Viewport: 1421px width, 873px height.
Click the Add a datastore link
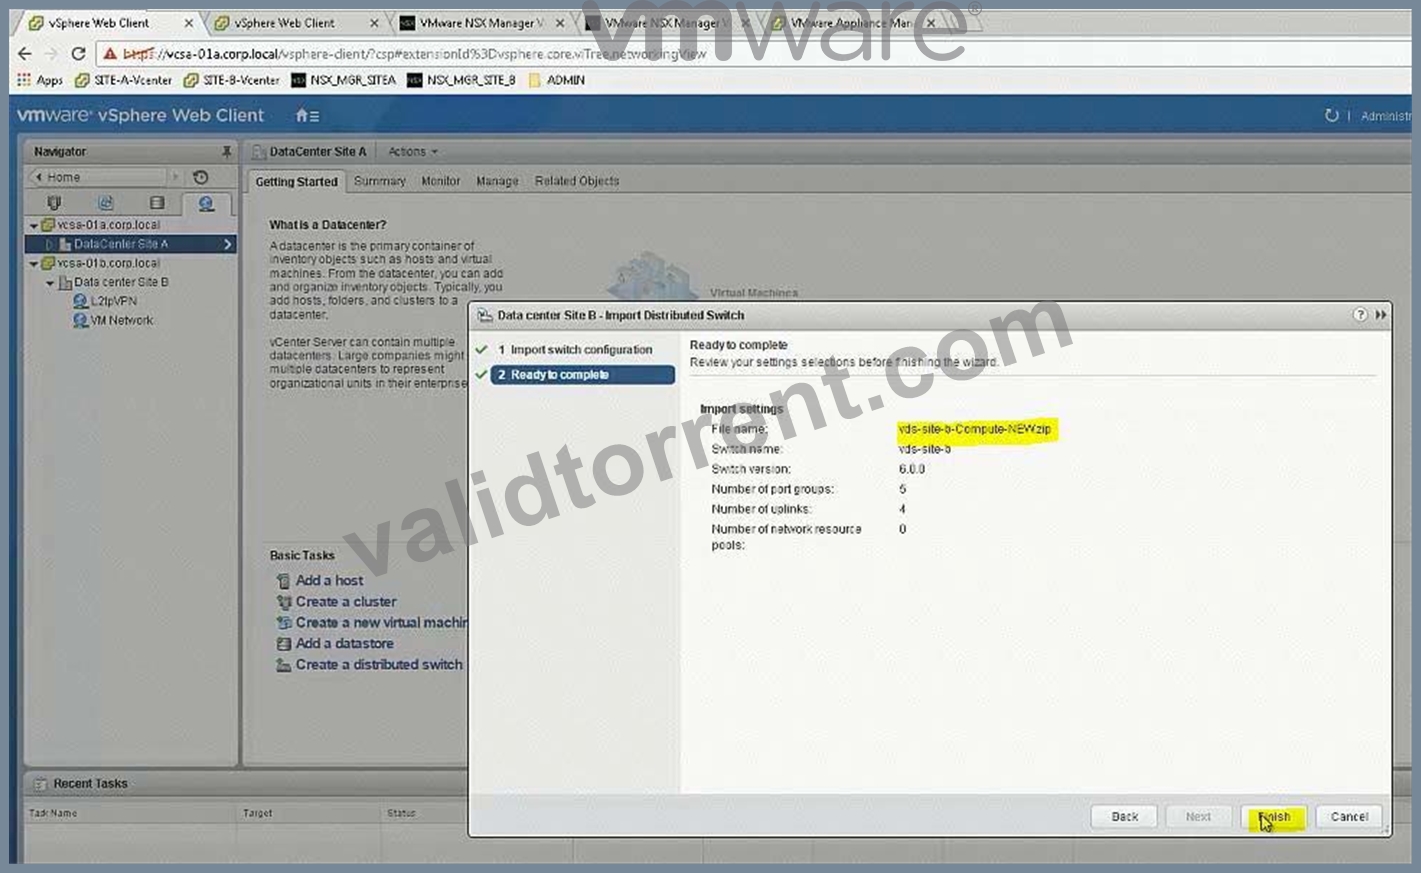pos(344,644)
